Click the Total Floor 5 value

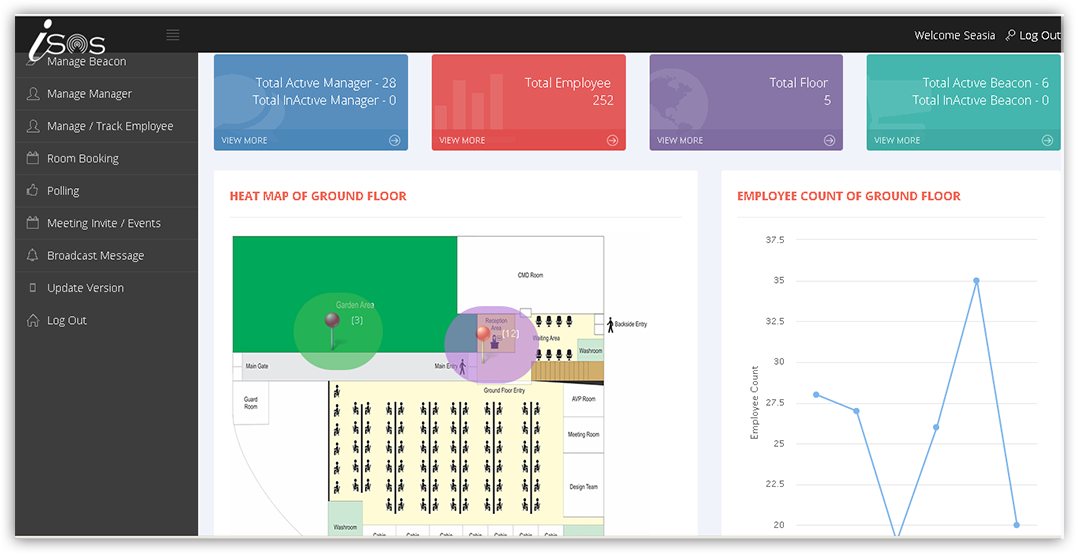pyautogui.click(x=827, y=100)
